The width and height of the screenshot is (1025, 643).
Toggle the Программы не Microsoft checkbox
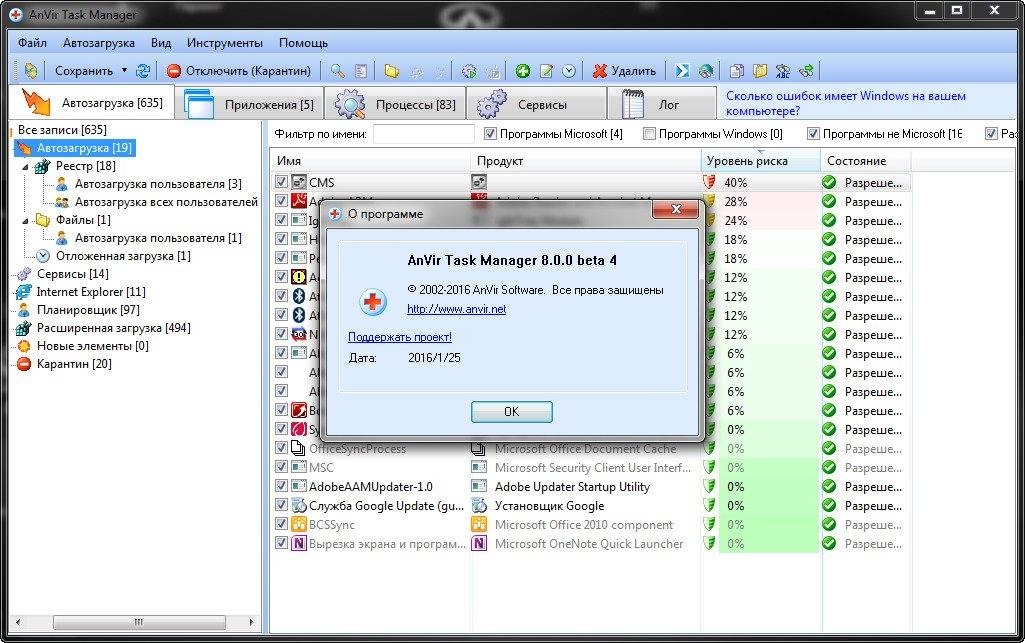[813, 134]
